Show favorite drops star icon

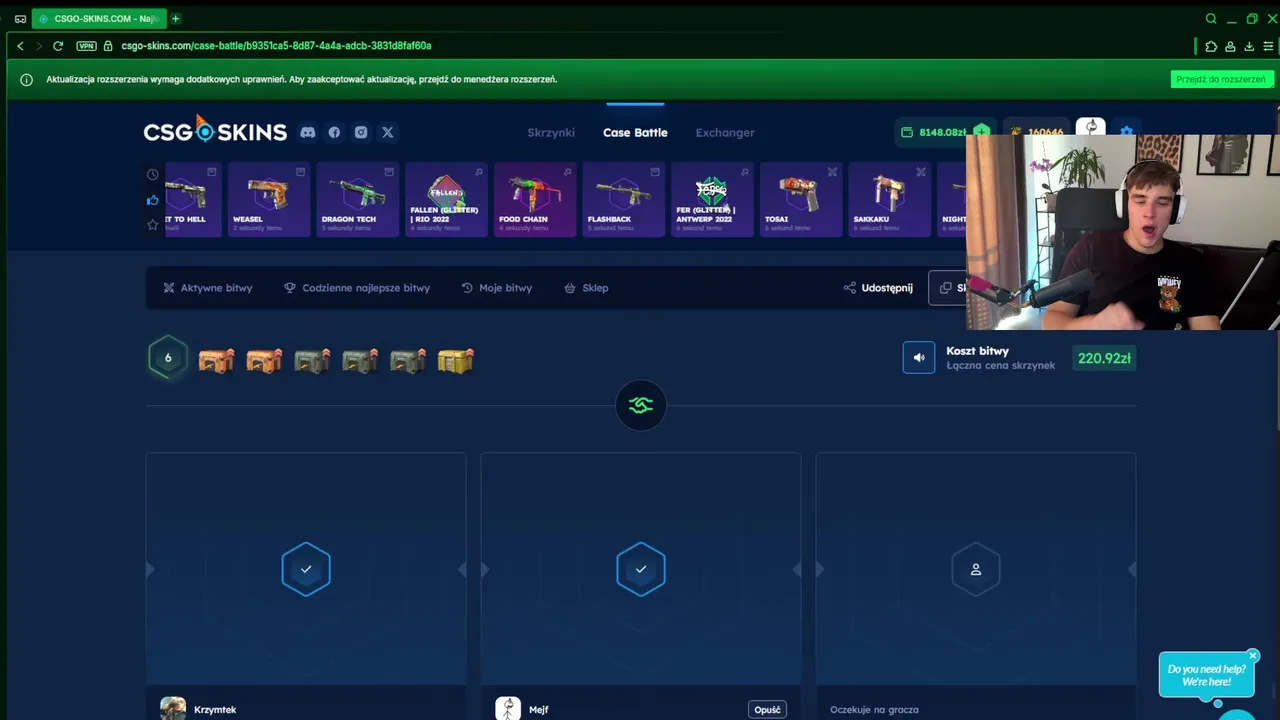(x=153, y=225)
